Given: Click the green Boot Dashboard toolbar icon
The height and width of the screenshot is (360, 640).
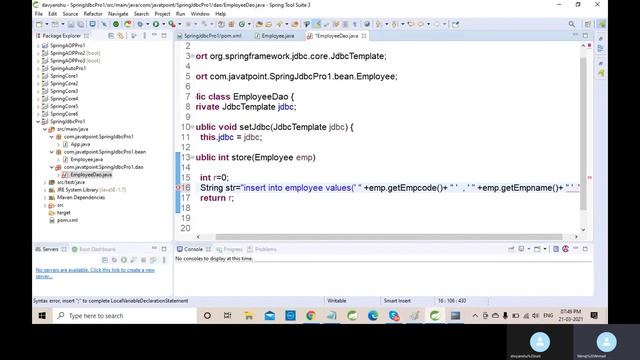Looking at the screenshot, I should click(116, 24).
